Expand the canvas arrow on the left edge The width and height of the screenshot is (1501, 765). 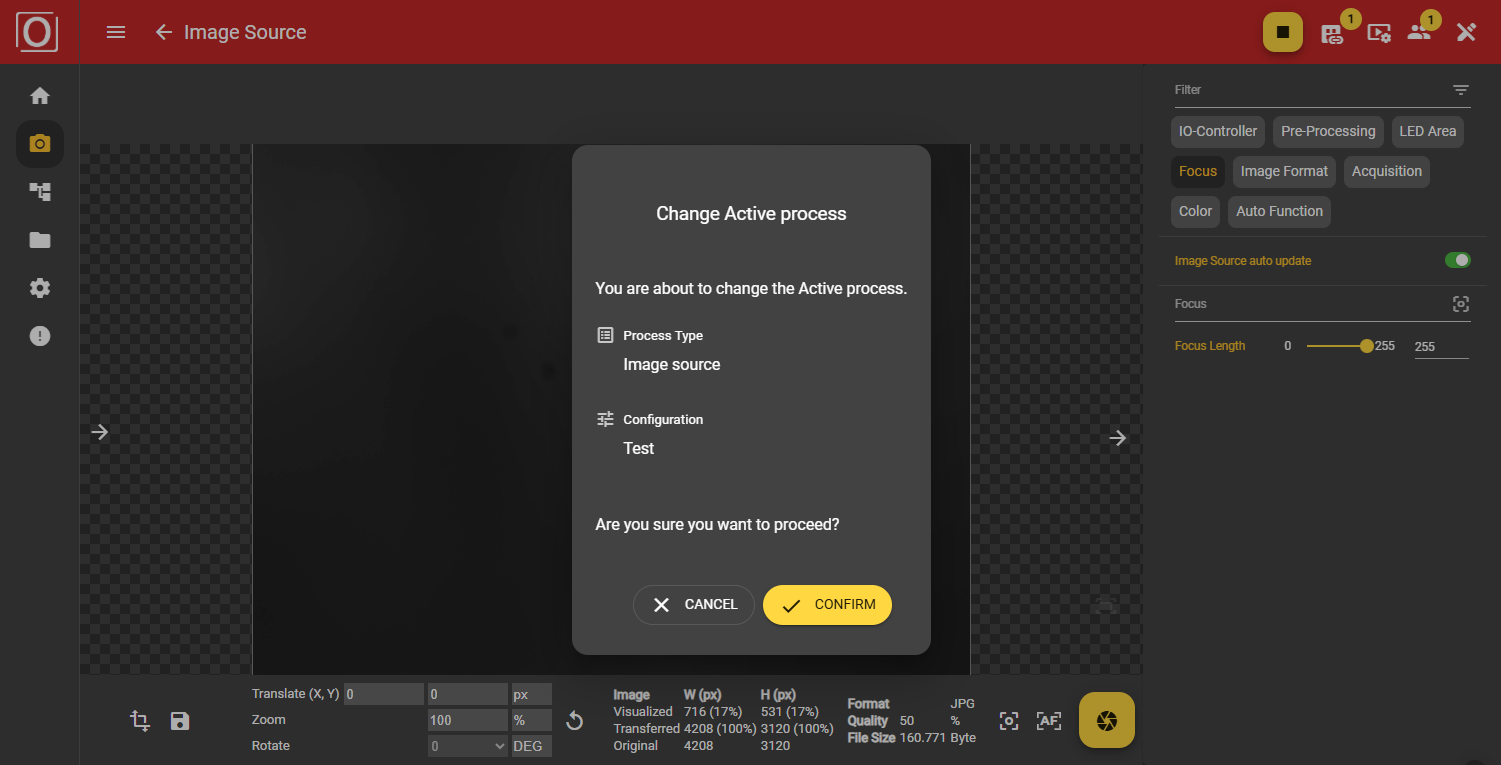pos(98,431)
